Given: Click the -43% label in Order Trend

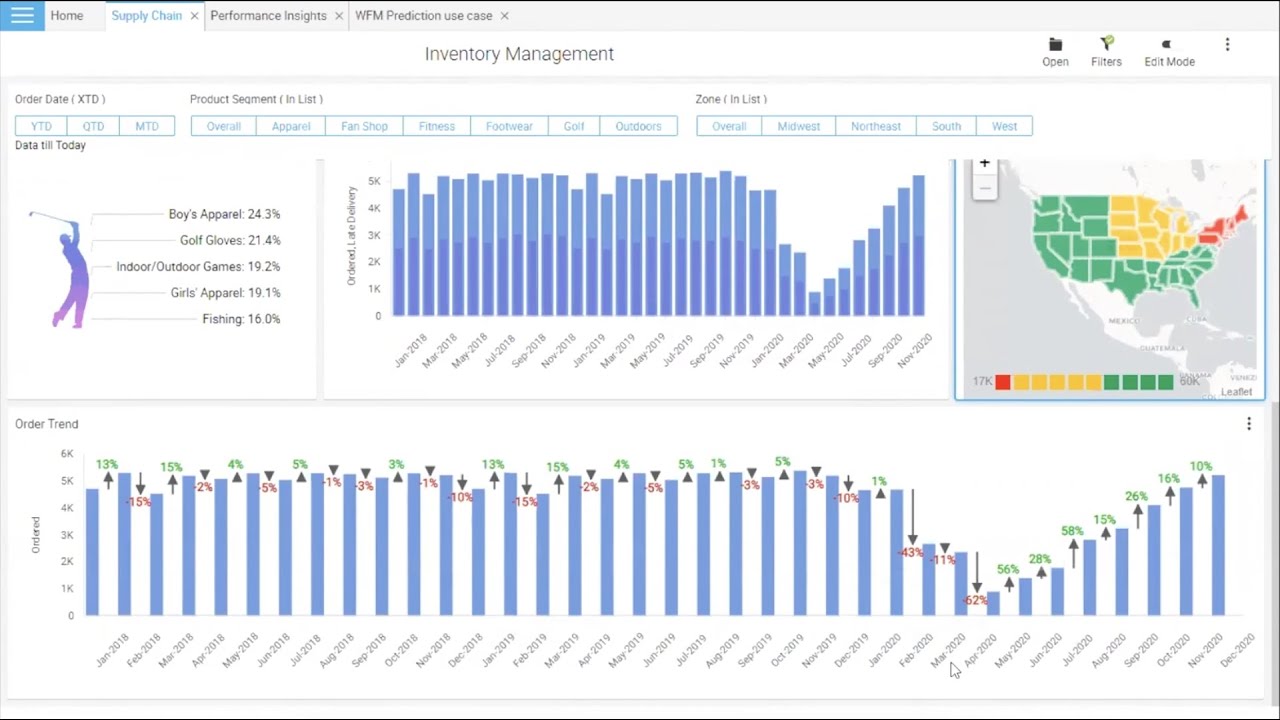Looking at the screenshot, I should 910,552.
